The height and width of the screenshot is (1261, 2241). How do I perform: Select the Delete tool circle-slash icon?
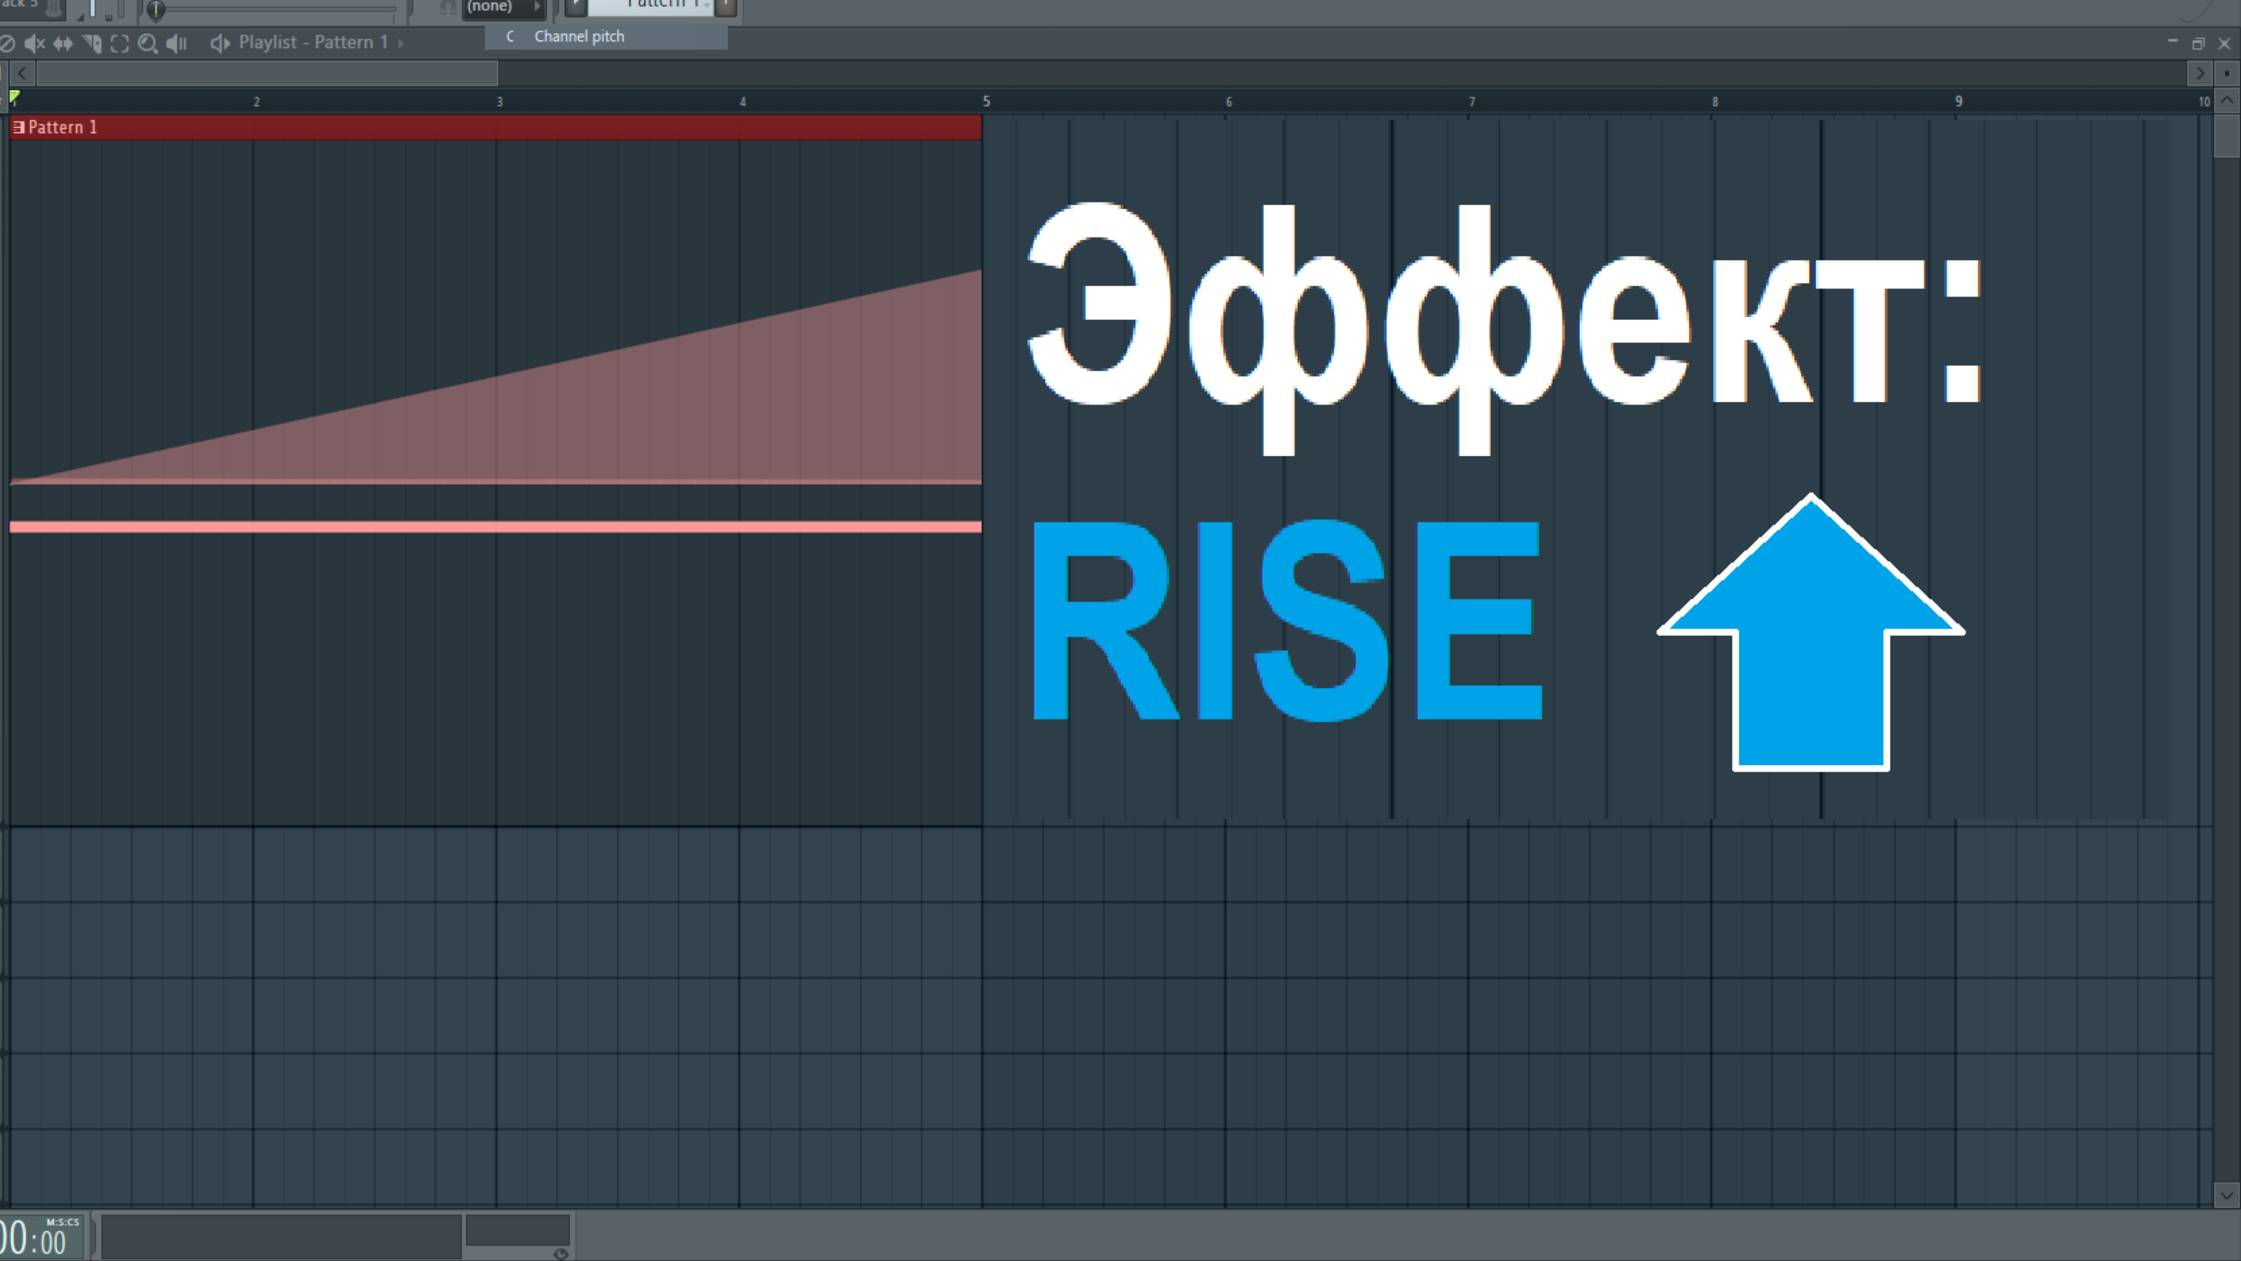tap(6, 43)
